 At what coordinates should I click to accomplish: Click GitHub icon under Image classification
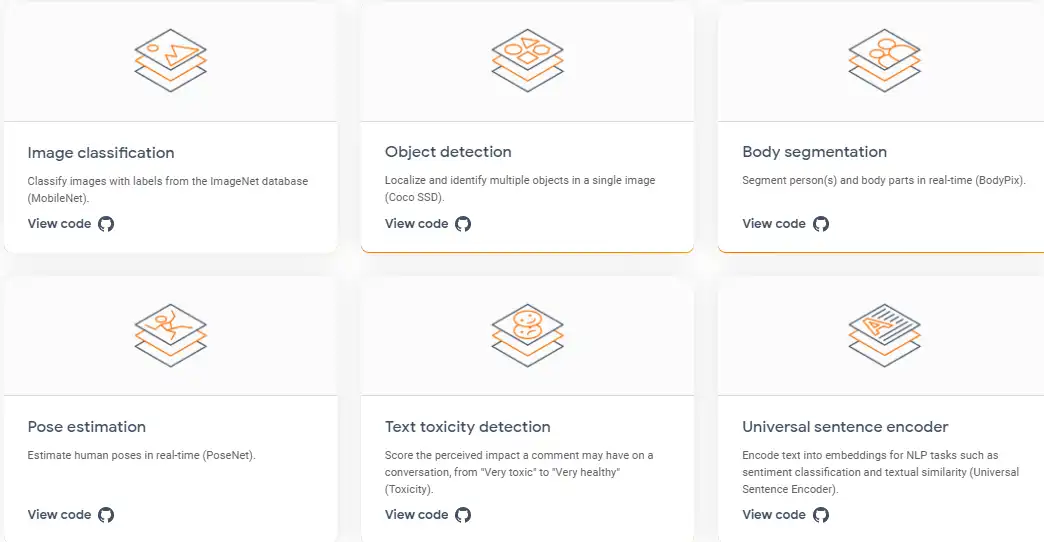[x=106, y=224]
